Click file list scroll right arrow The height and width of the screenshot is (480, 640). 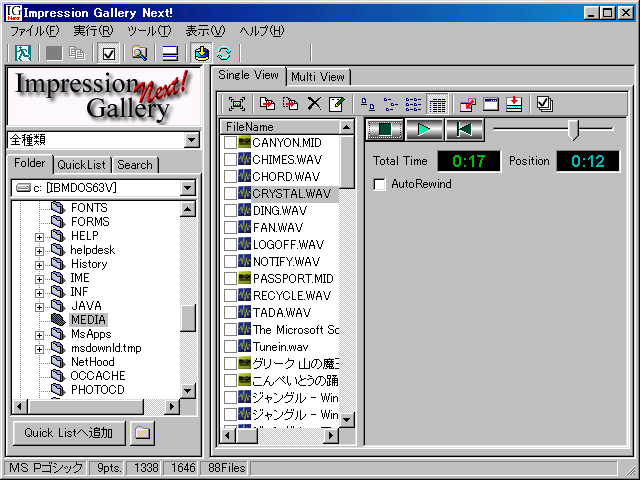(x=331, y=436)
